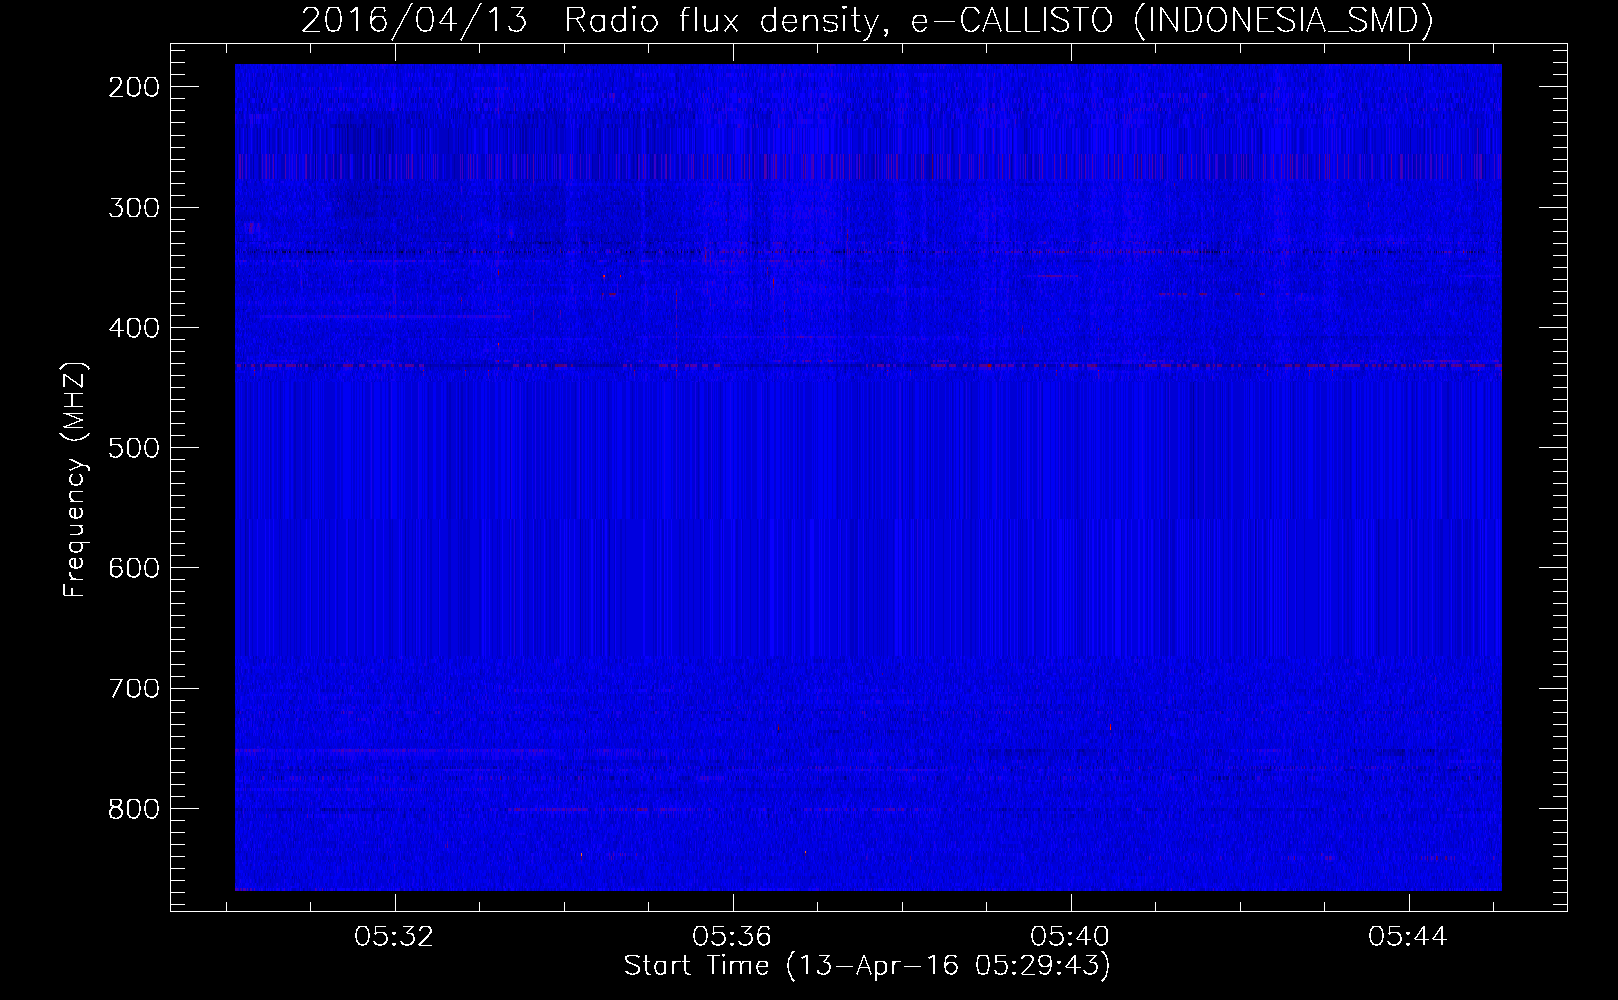This screenshot has width=1618, height=1000.
Task: Click the 200 frequency tick label
Action: pos(134,87)
